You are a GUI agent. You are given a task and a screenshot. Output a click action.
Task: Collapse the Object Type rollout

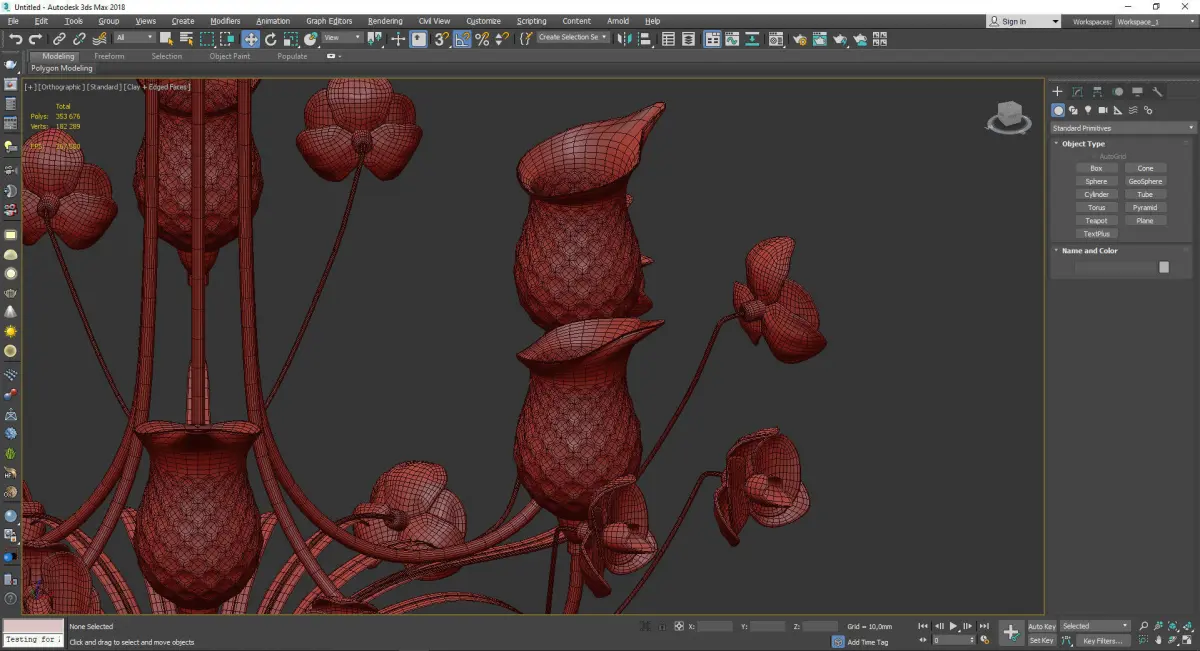(1083, 144)
